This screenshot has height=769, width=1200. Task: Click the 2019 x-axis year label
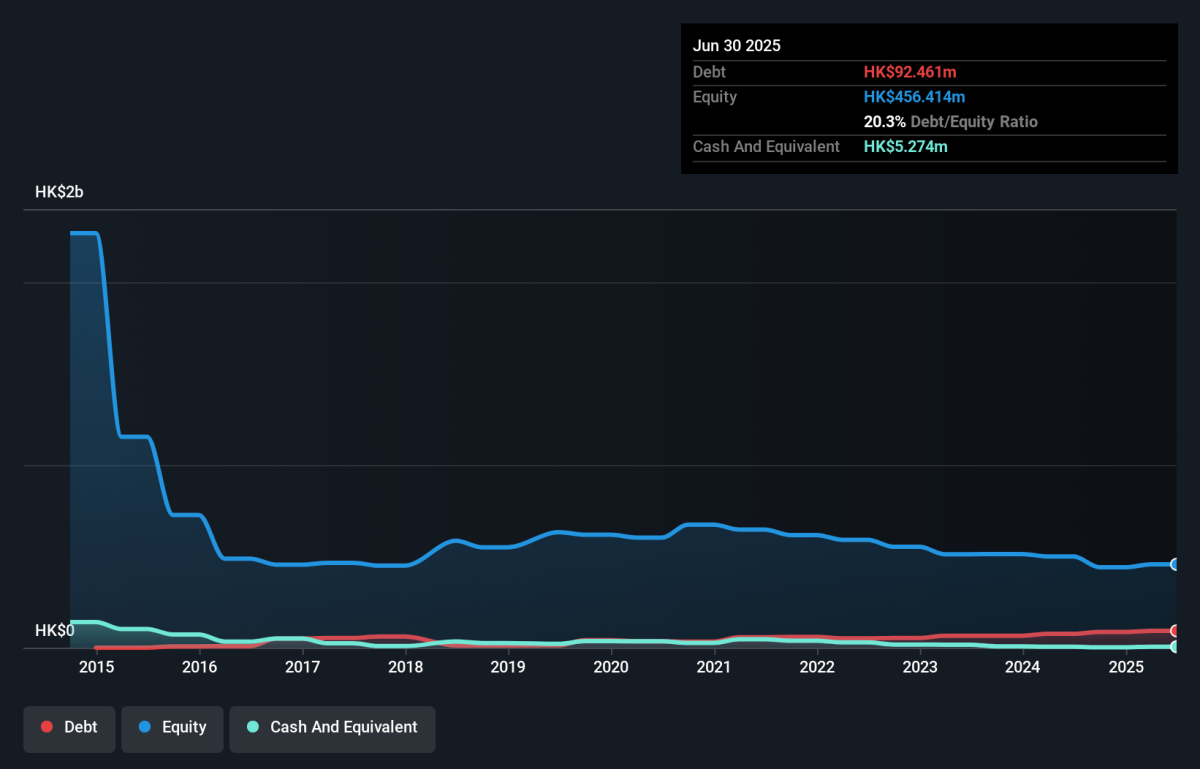508,667
